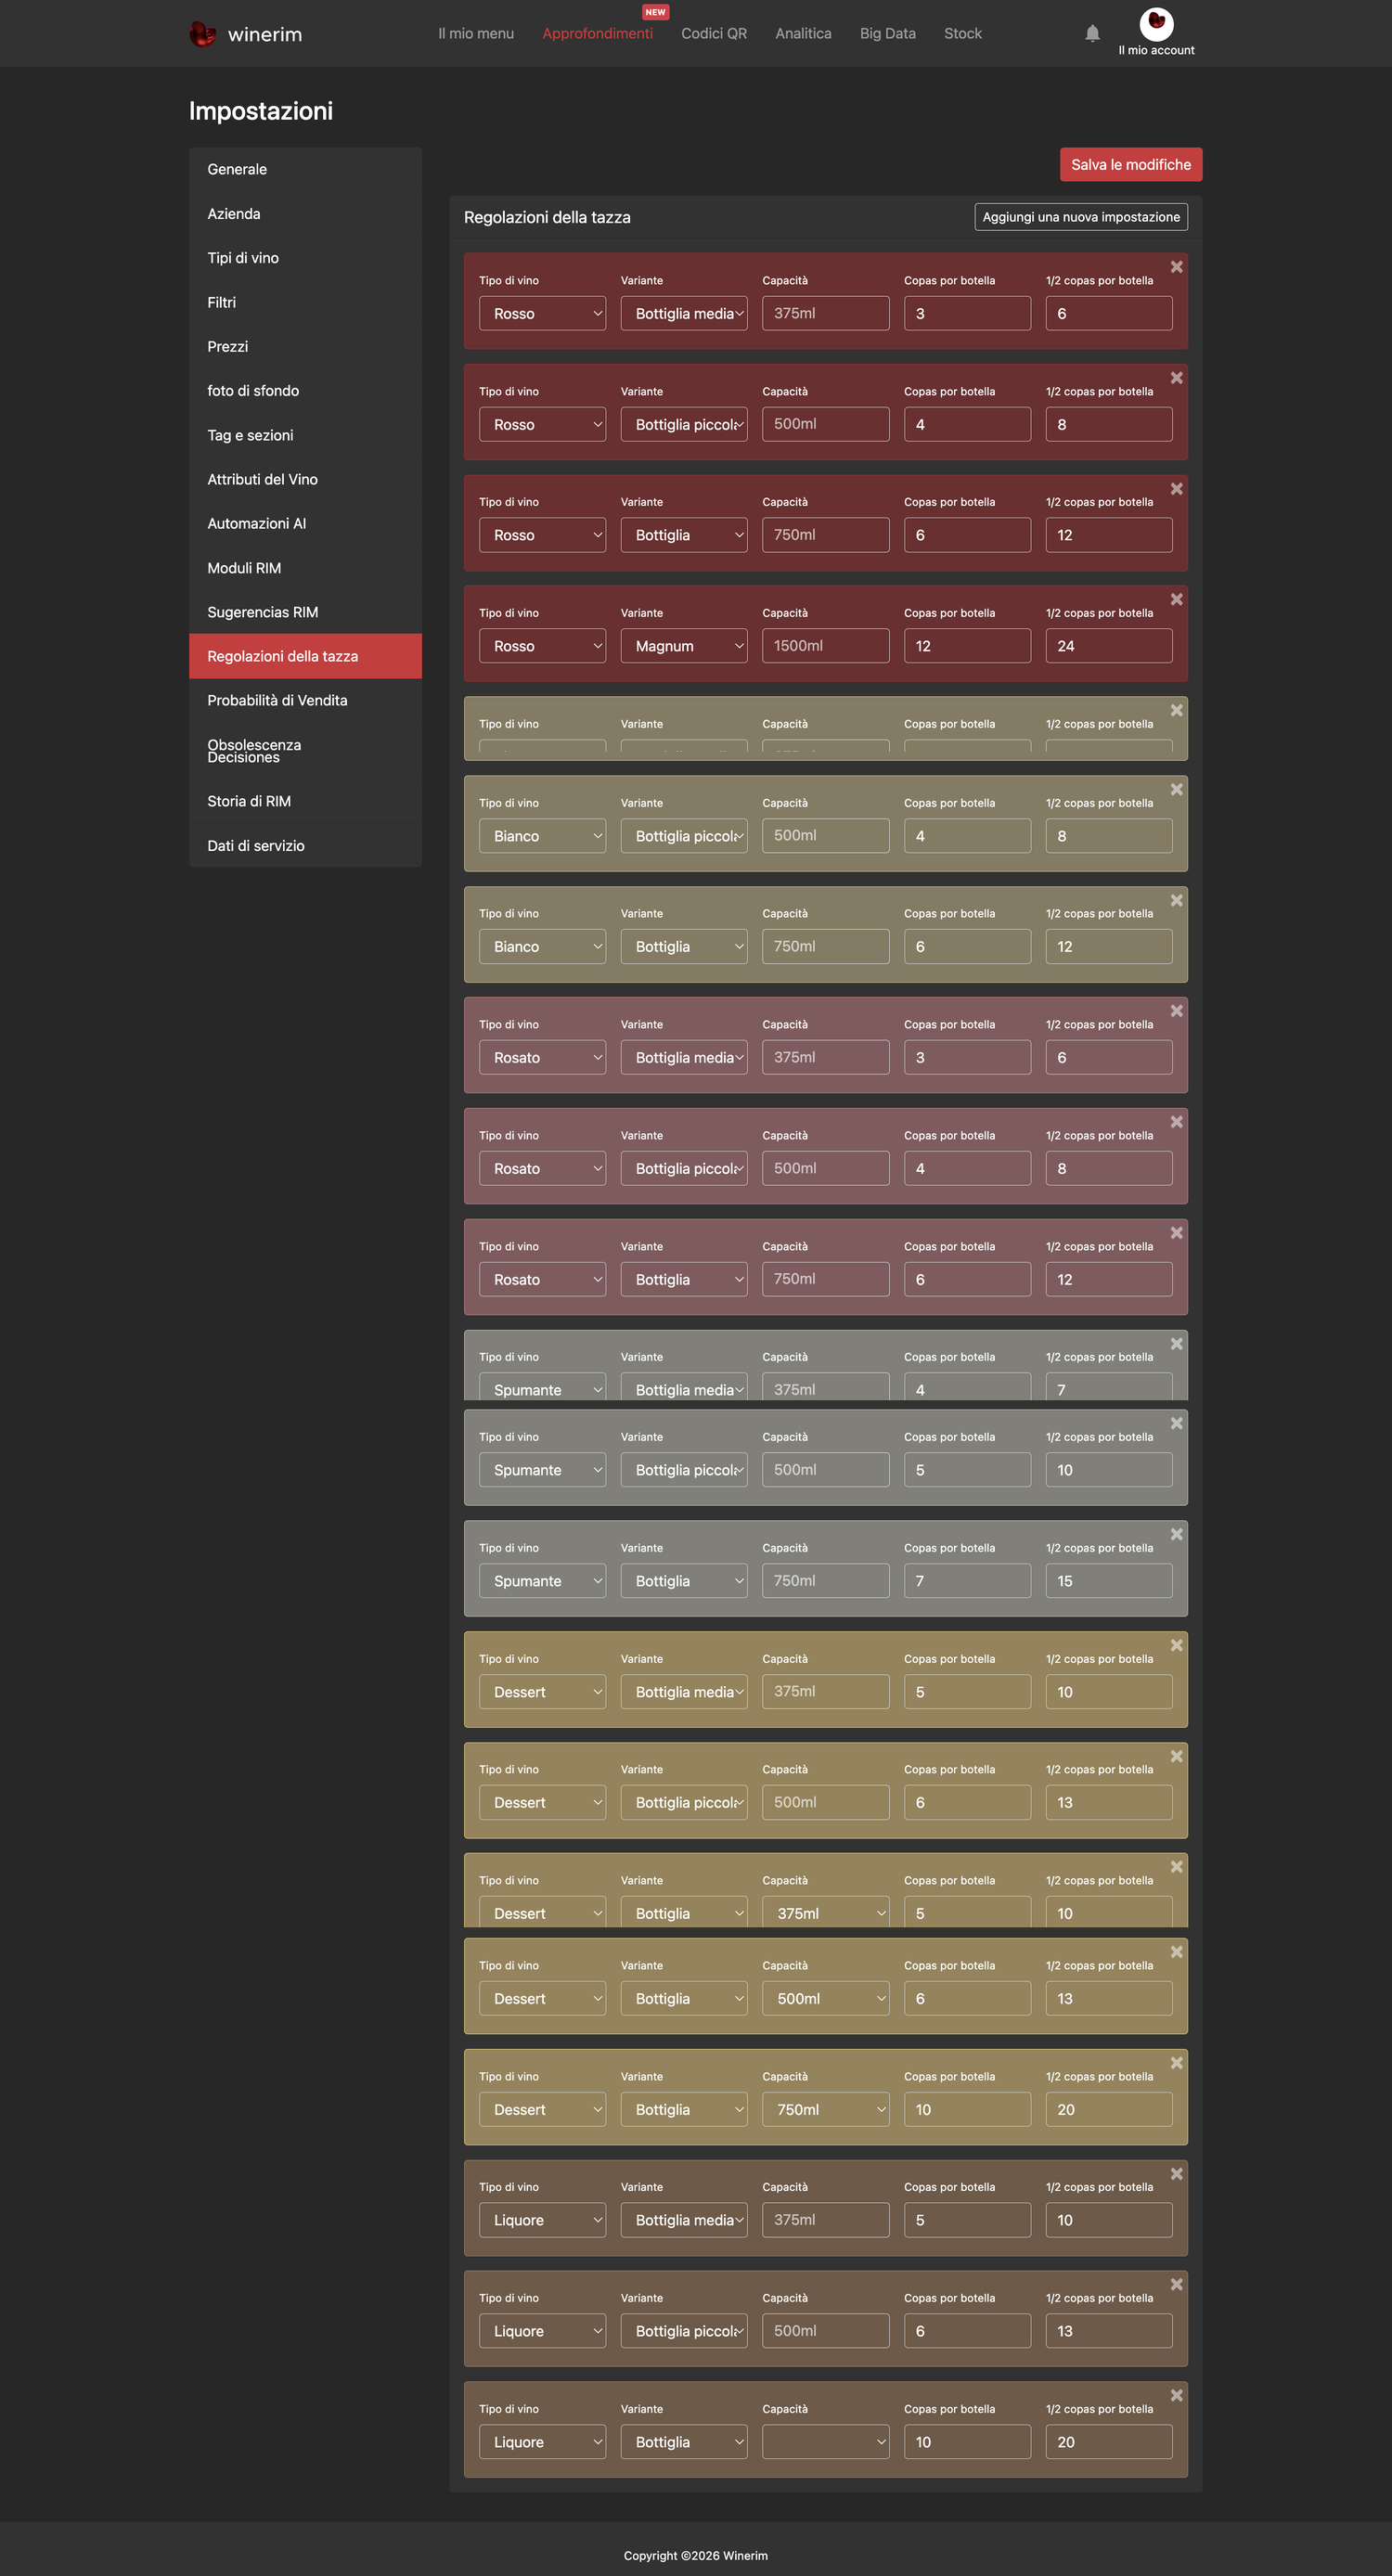Expand the Dessert 750ml Capacità dropdown

[825, 2109]
